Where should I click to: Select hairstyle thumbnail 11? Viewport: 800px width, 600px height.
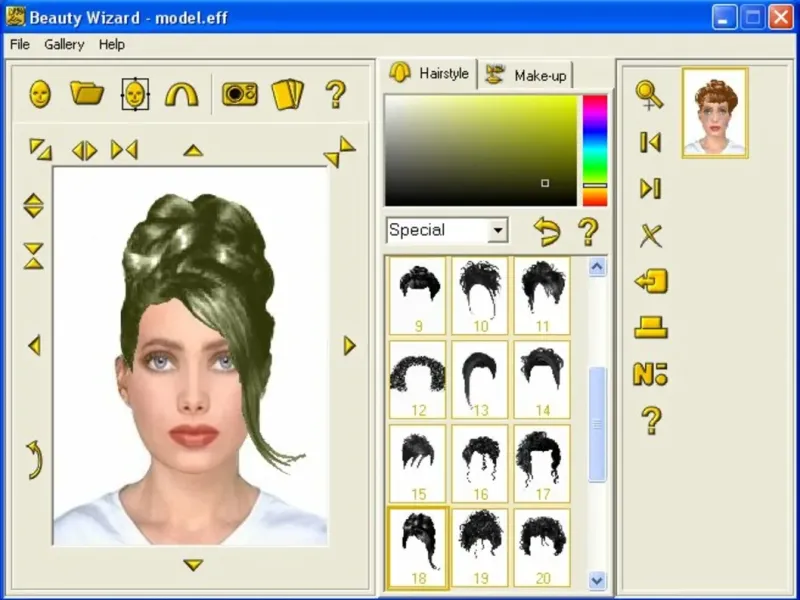[x=542, y=296]
